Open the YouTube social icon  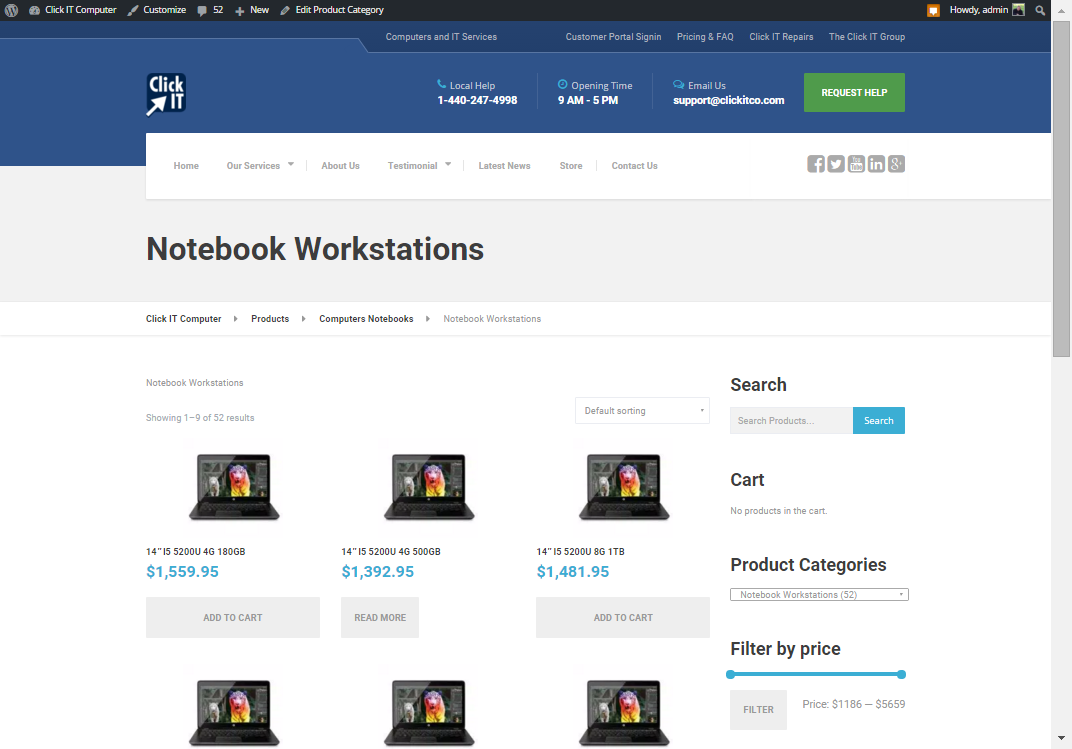click(x=856, y=164)
